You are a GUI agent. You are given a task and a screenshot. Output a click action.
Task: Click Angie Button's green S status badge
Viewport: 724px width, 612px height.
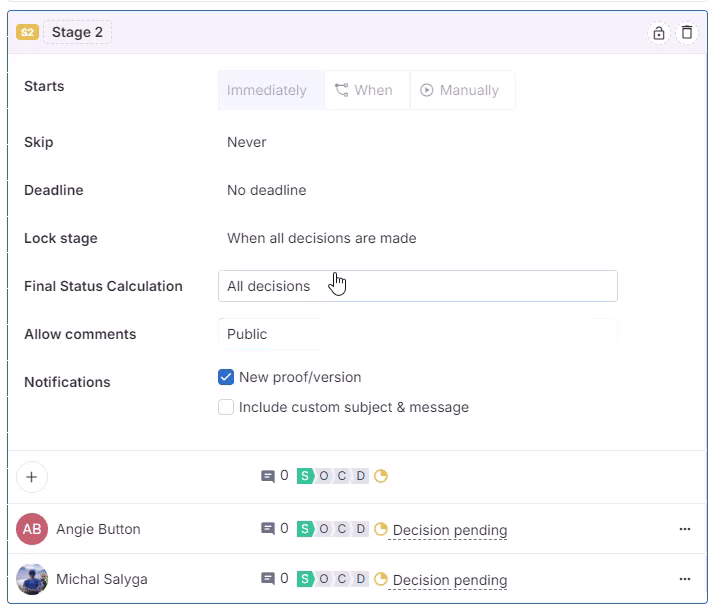tap(305, 529)
